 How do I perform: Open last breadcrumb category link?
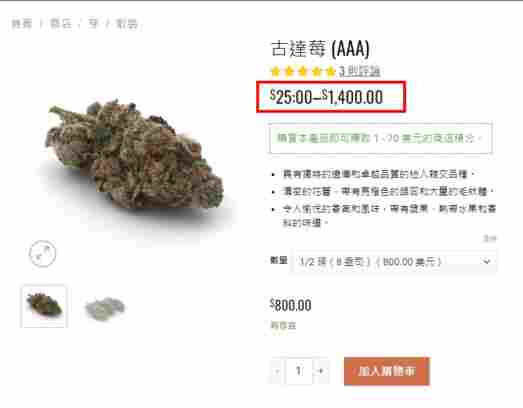(x=126, y=24)
